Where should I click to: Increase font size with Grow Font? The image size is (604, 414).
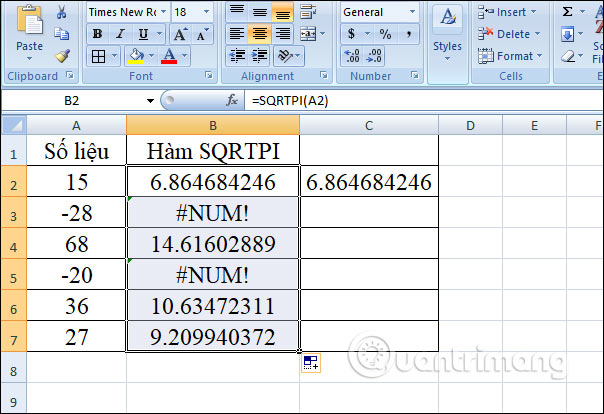[x=180, y=34]
